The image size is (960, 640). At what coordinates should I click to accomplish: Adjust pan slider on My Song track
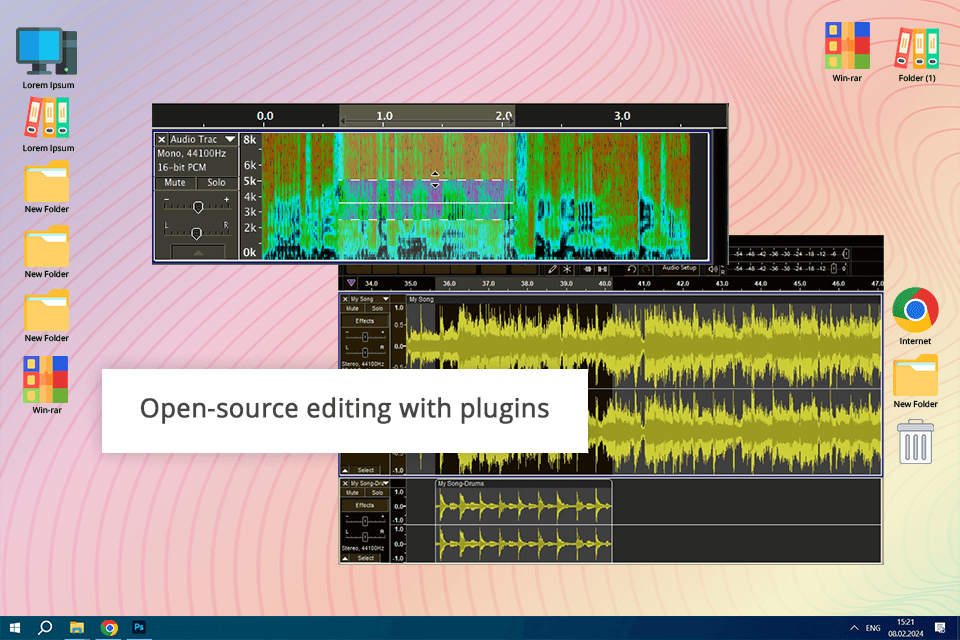pyautogui.click(x=365, y=352)
